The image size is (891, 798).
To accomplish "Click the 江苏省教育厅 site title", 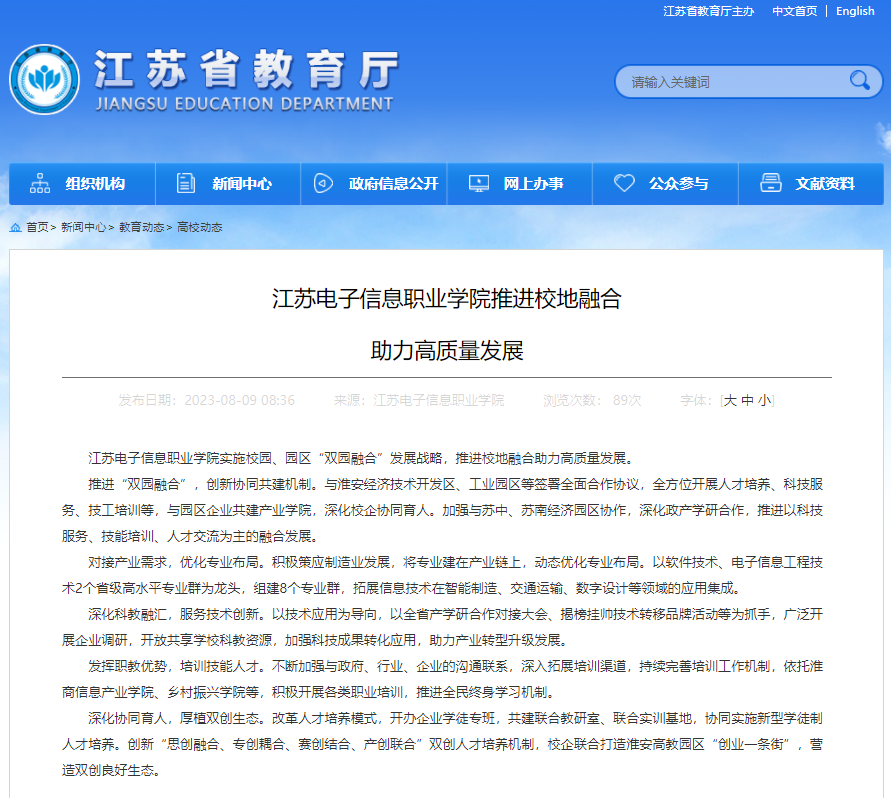I will tap(245, 69).
